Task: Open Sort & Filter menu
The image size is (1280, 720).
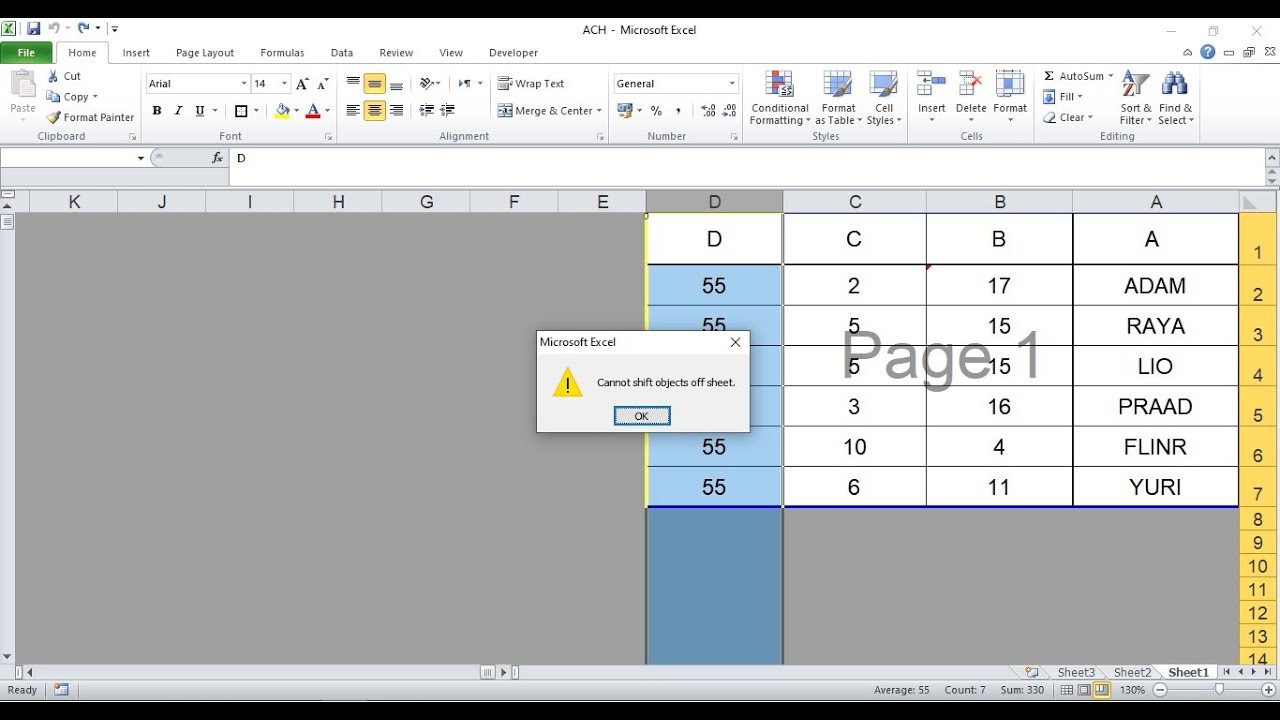Action: 1136,98
